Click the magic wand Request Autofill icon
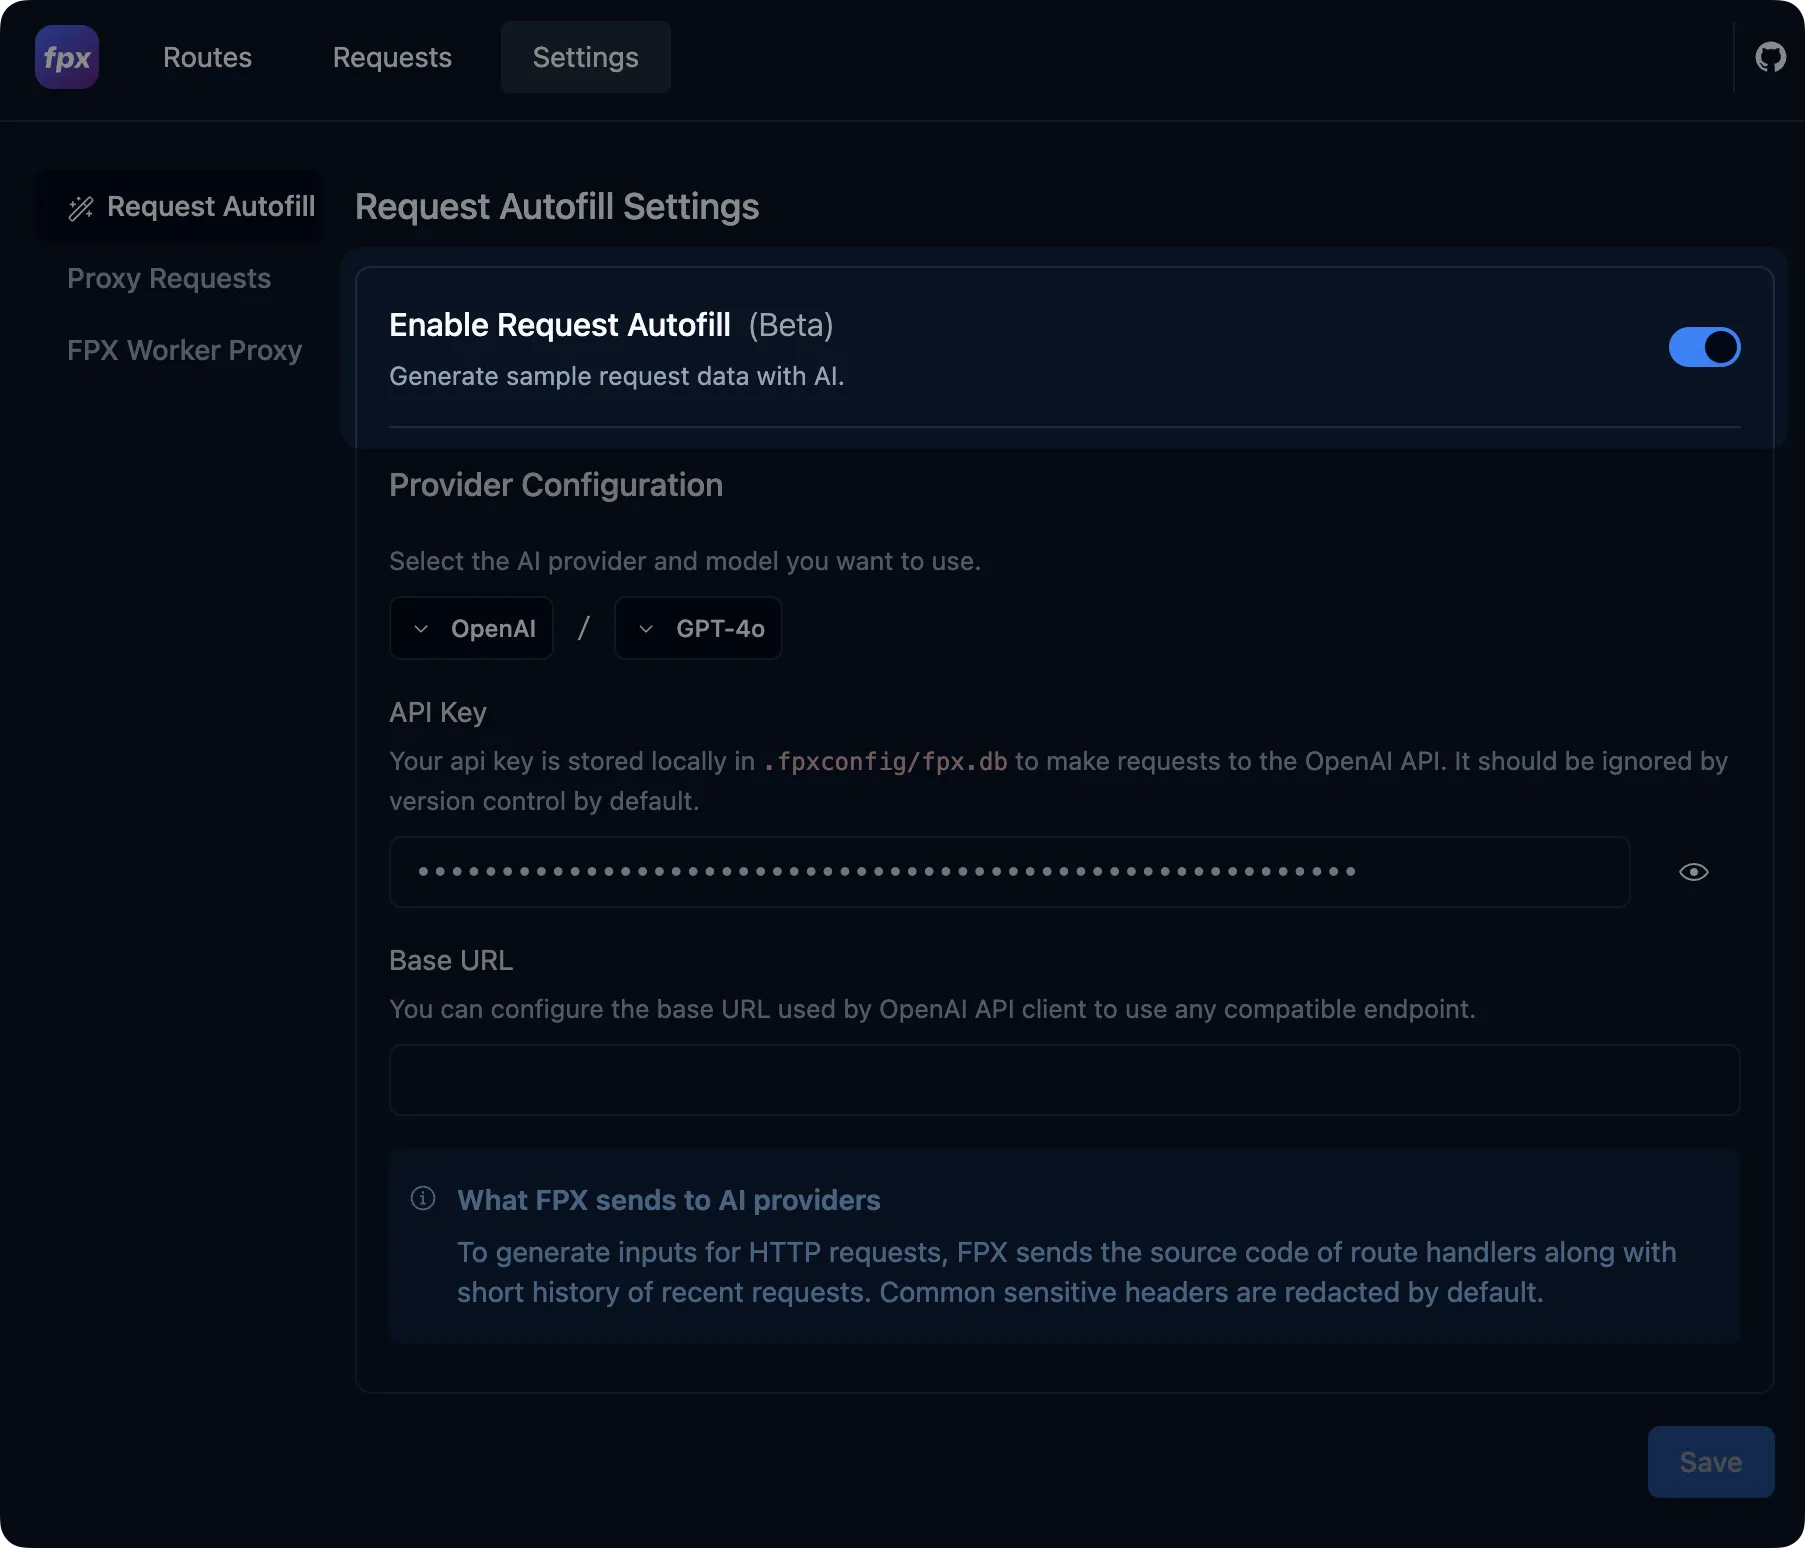Screen dimensions: 1805x1548 click(81, 207)
